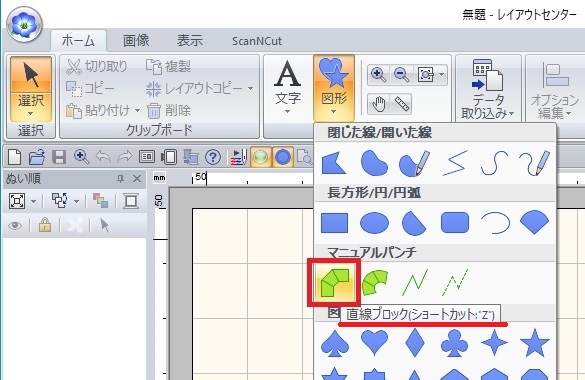This screenshot has width=585, height=380.
Task: Click the コピー copy button
Action: click(90, 88)
